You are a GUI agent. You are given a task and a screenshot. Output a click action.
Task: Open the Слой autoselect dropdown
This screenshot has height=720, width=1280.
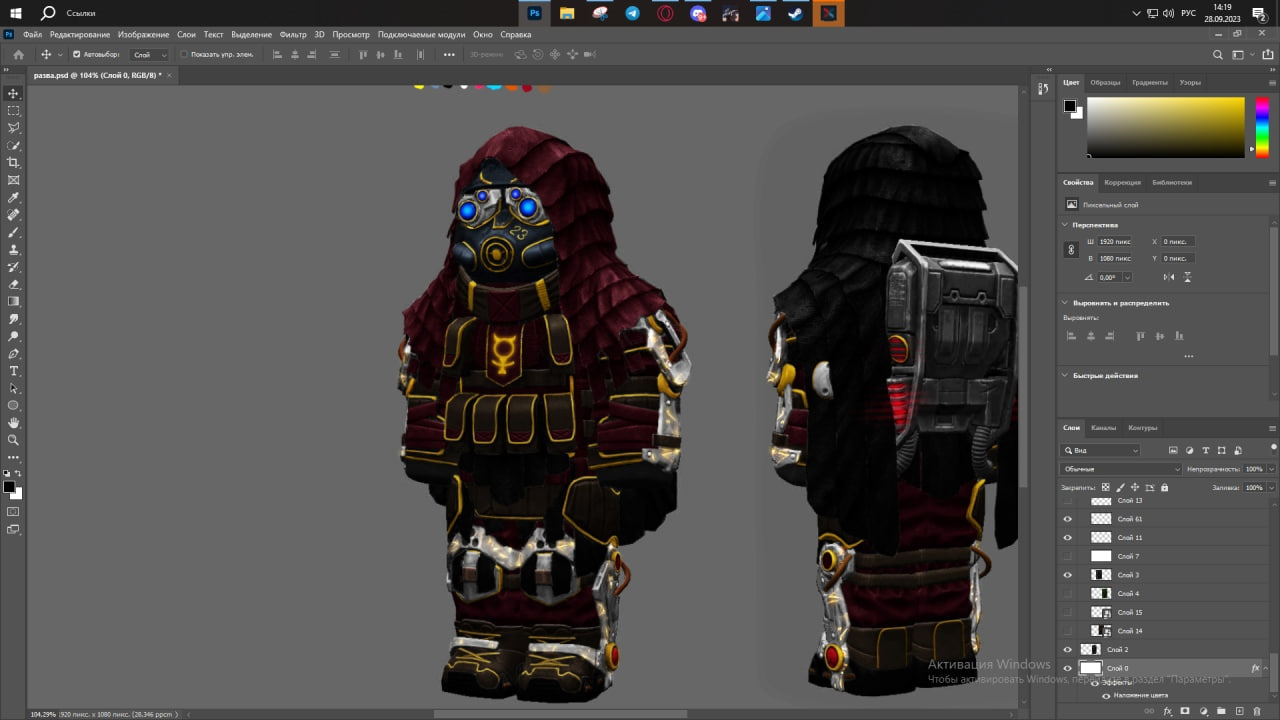[149, 55]
